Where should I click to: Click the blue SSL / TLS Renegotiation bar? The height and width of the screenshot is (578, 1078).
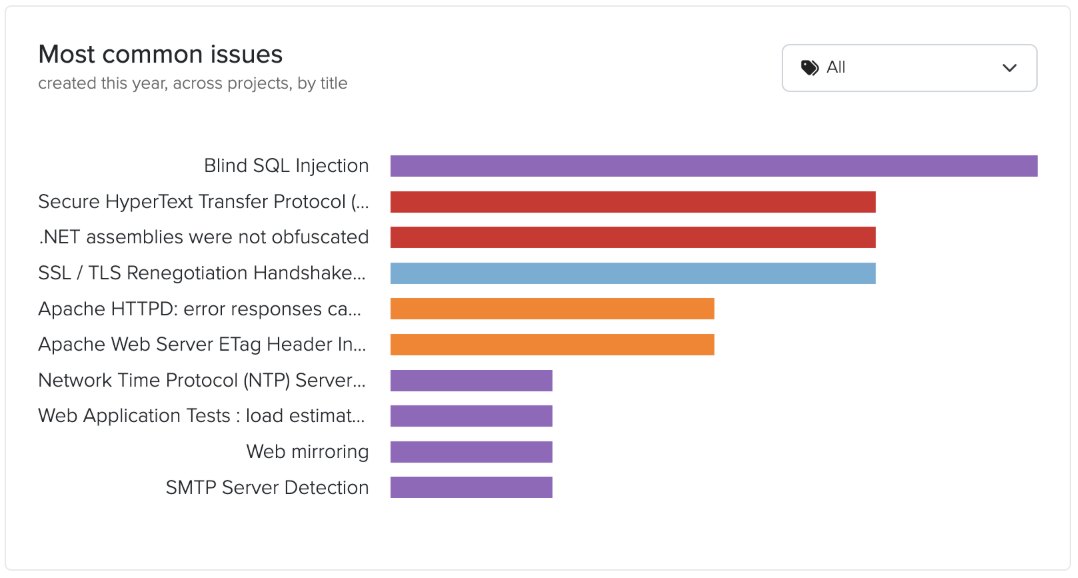click(x=630, y=272)
